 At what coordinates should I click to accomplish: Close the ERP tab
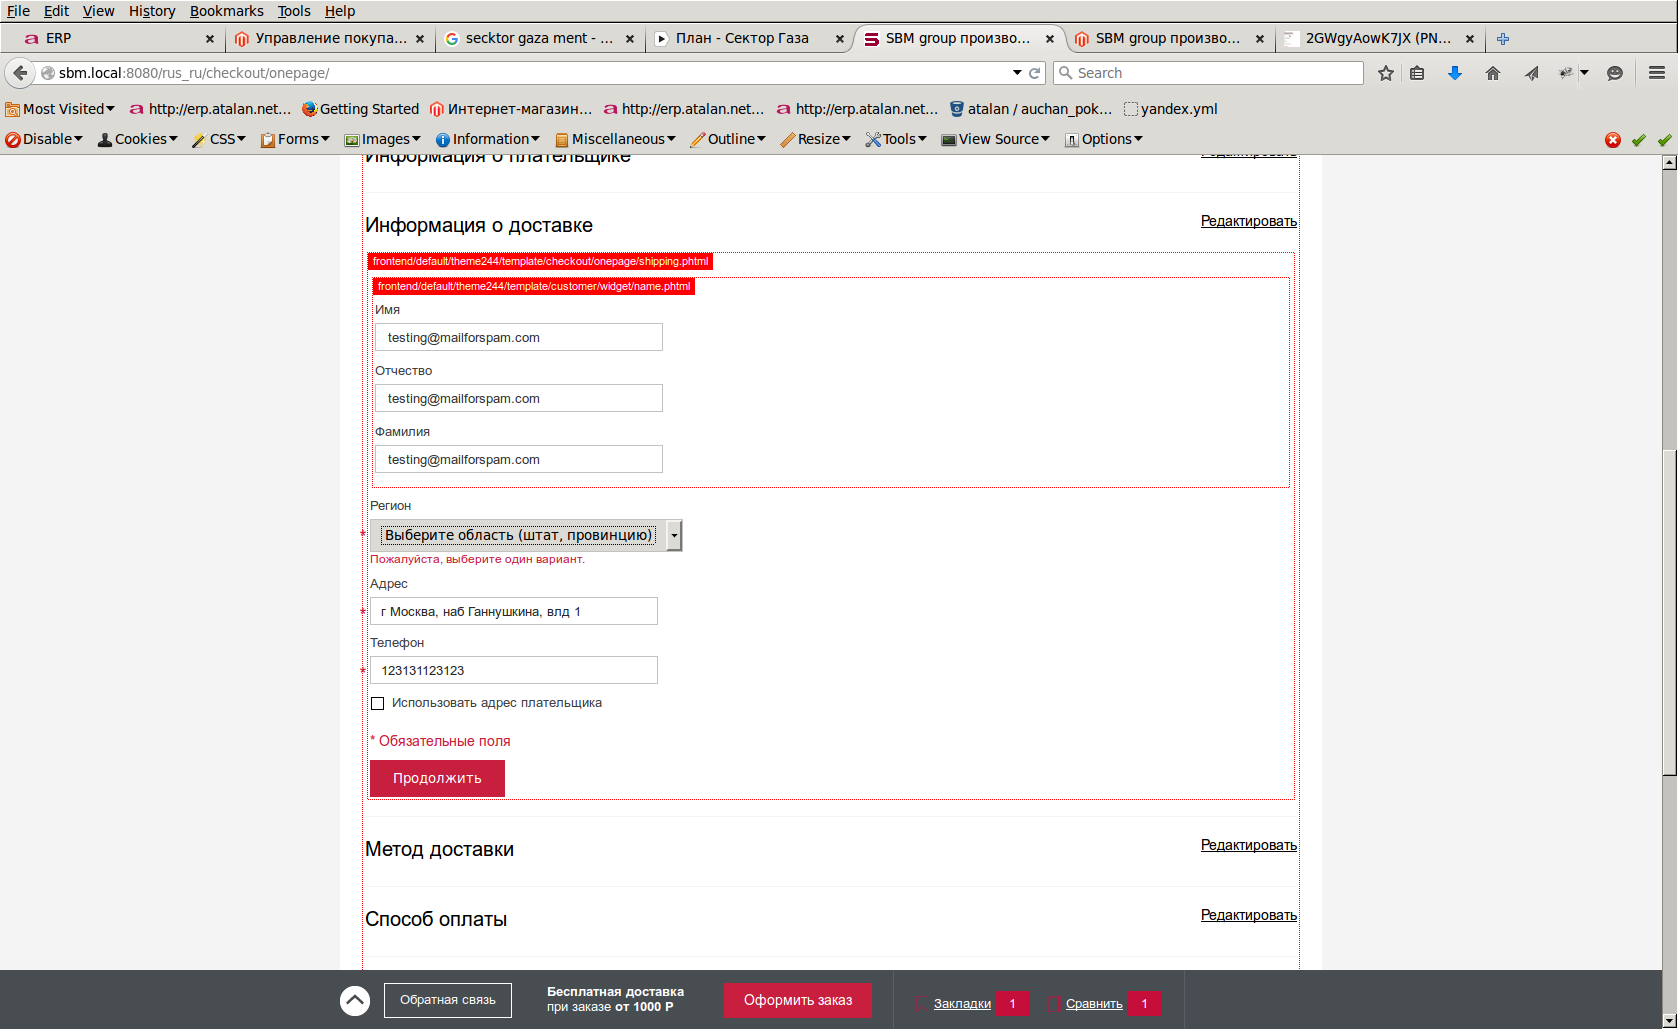click(x=209, y=39)
